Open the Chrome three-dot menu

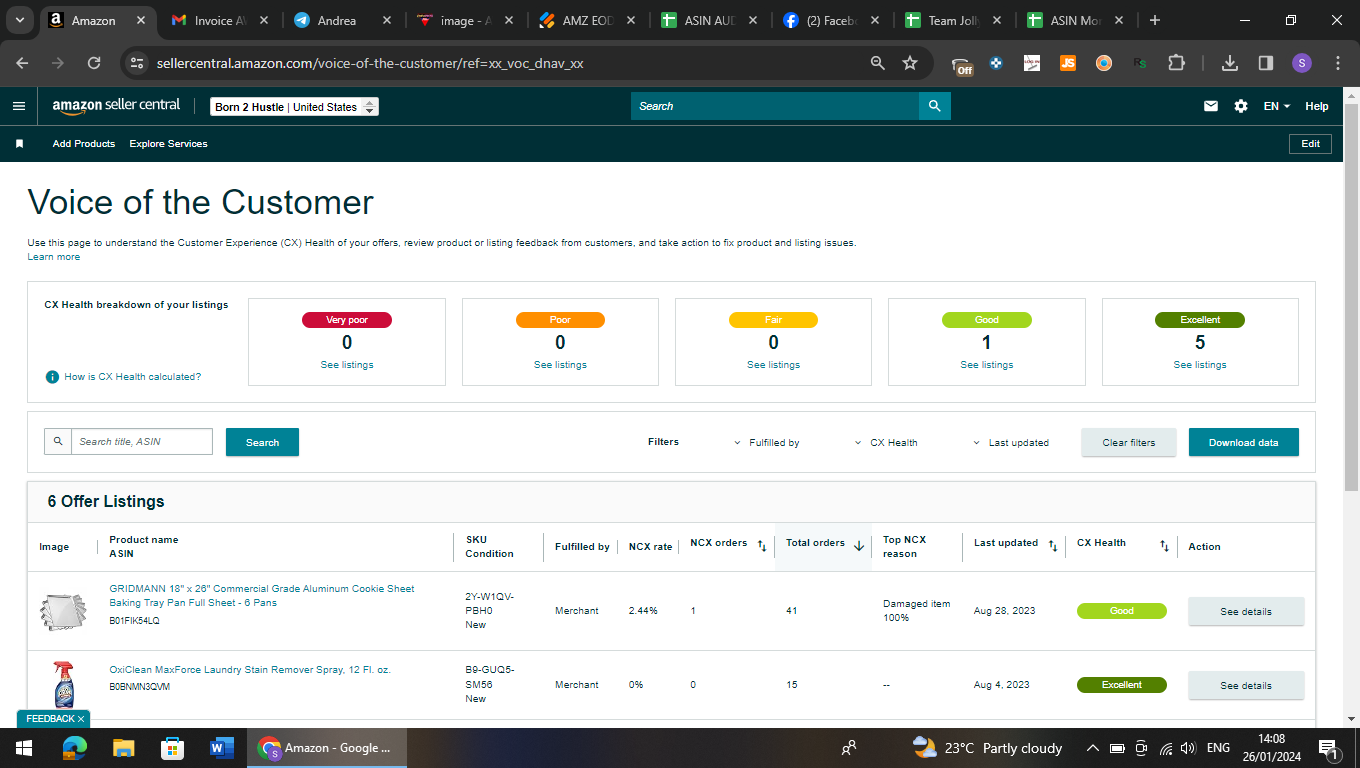[x=1338, y=63]
